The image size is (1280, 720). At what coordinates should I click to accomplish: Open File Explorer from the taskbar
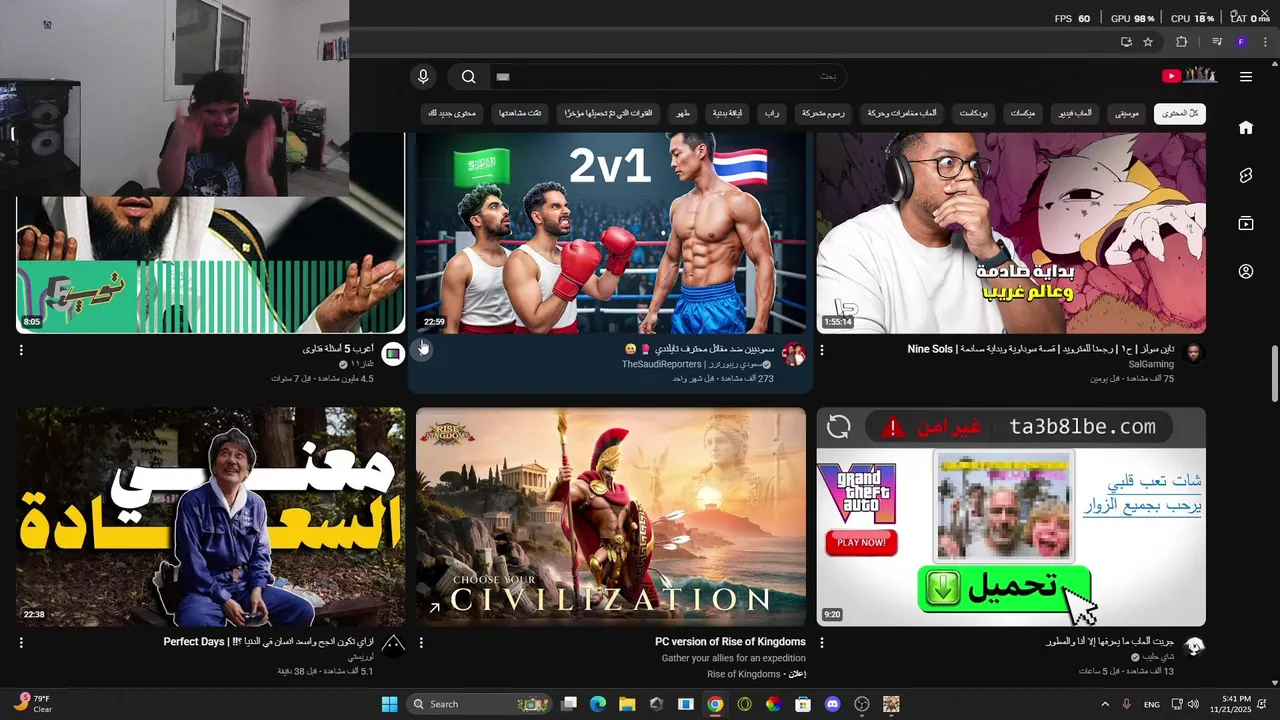click(x=627, y=704)
